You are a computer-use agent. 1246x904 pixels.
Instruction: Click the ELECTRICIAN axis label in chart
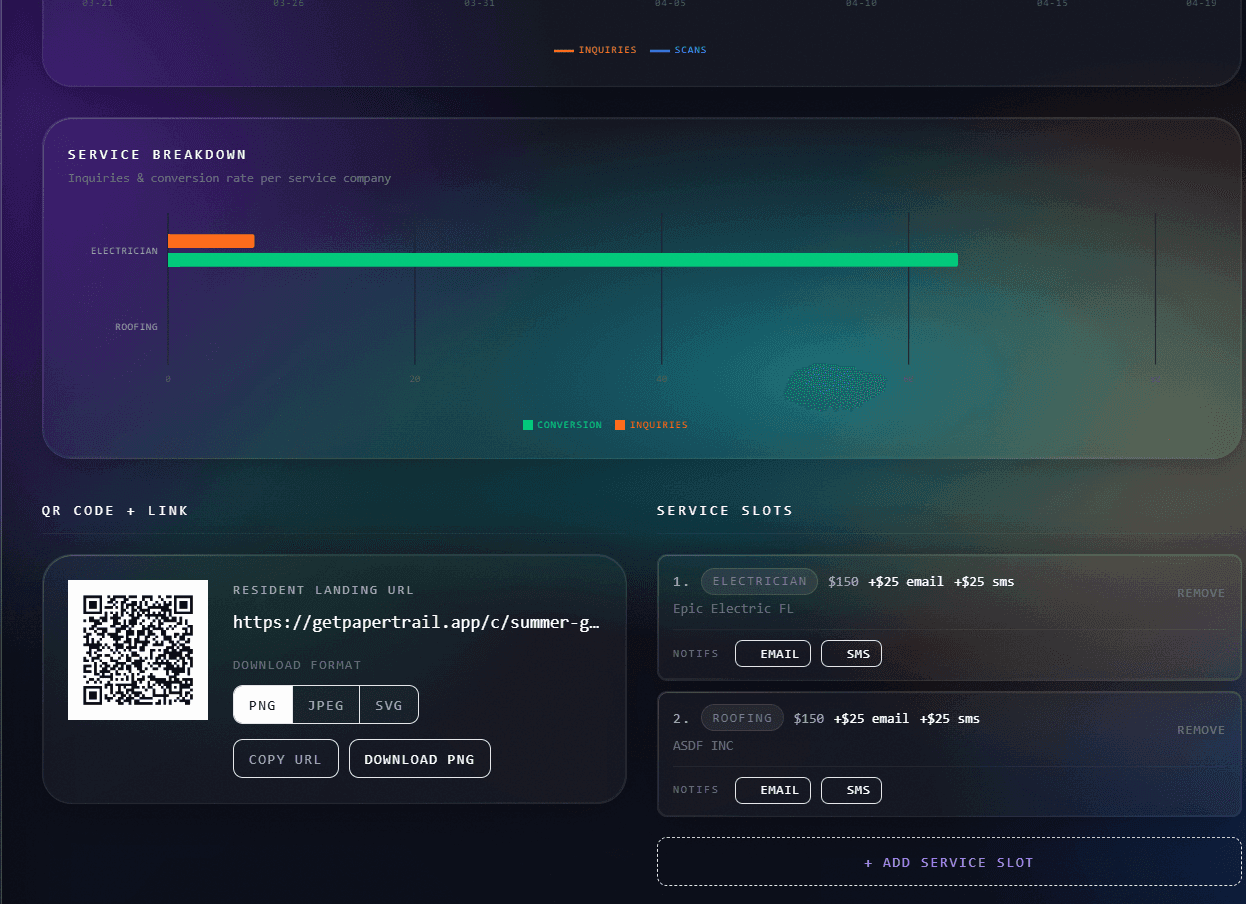(124, 251)
